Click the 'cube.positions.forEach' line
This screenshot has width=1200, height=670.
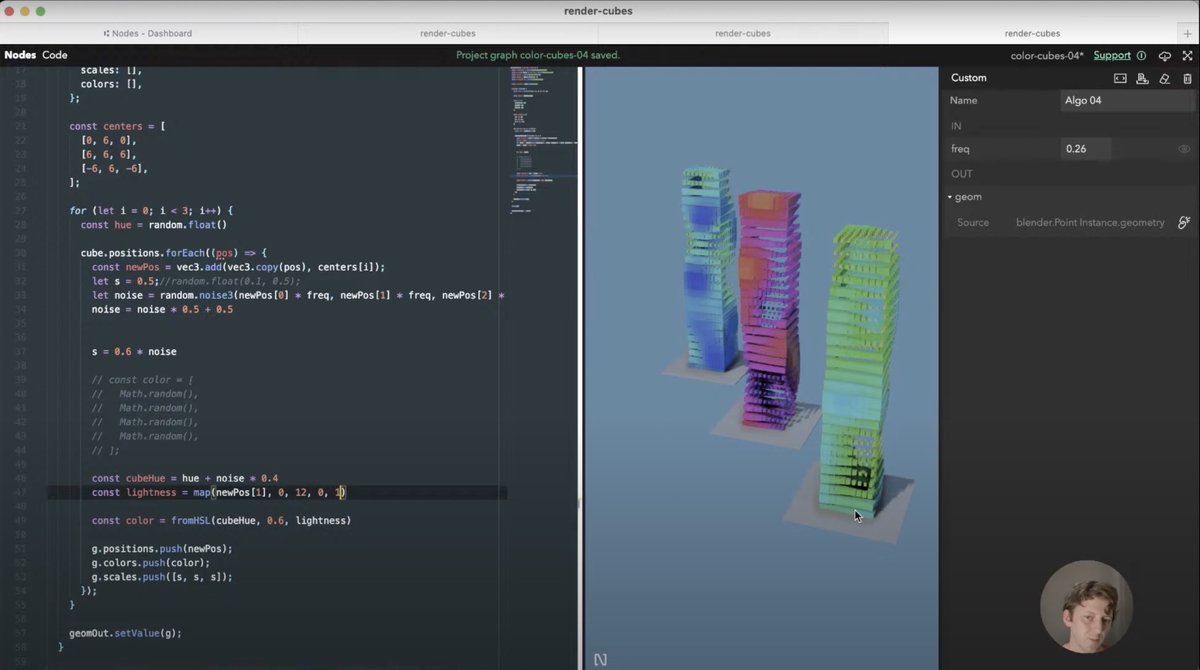pos(174,253)
